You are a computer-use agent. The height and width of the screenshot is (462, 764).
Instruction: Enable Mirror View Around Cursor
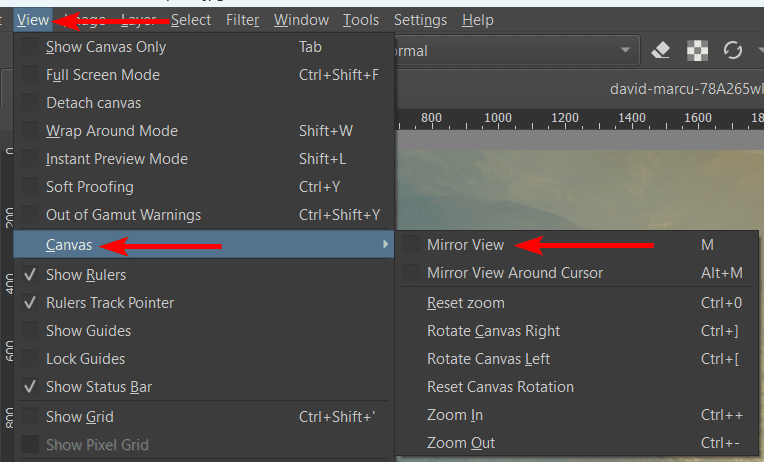pyautogui.click(x=411, y=273)
